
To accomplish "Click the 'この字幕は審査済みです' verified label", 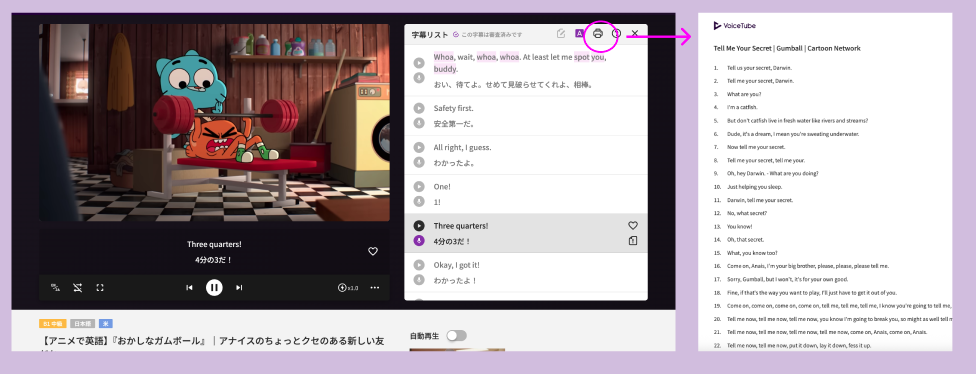I will coord(492,35).
